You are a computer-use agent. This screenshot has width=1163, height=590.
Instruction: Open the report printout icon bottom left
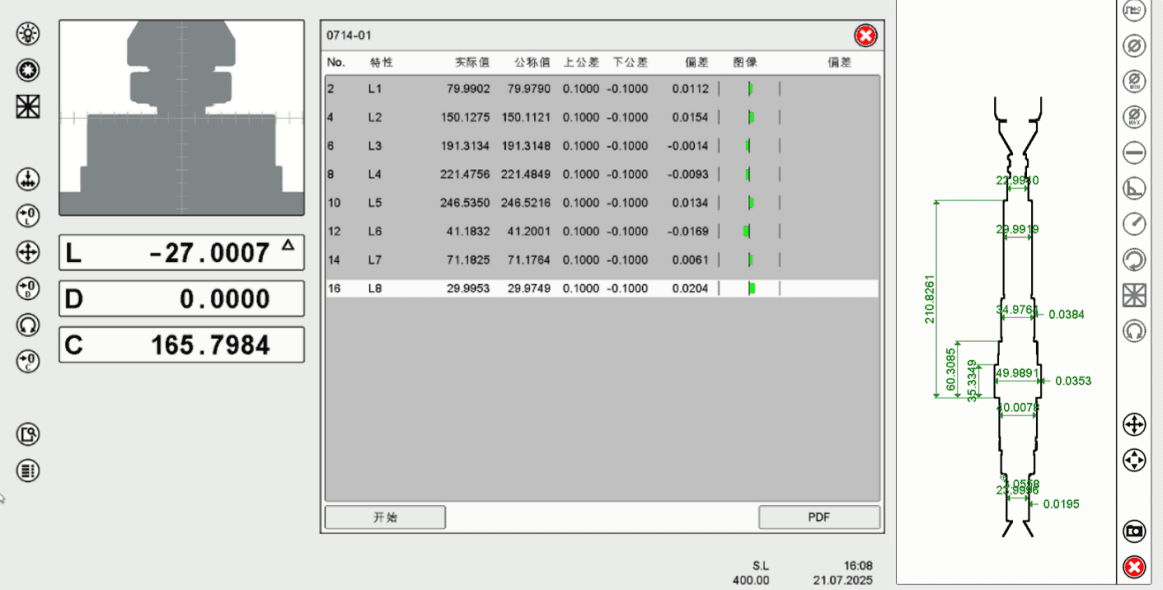(x=27, y=433)
